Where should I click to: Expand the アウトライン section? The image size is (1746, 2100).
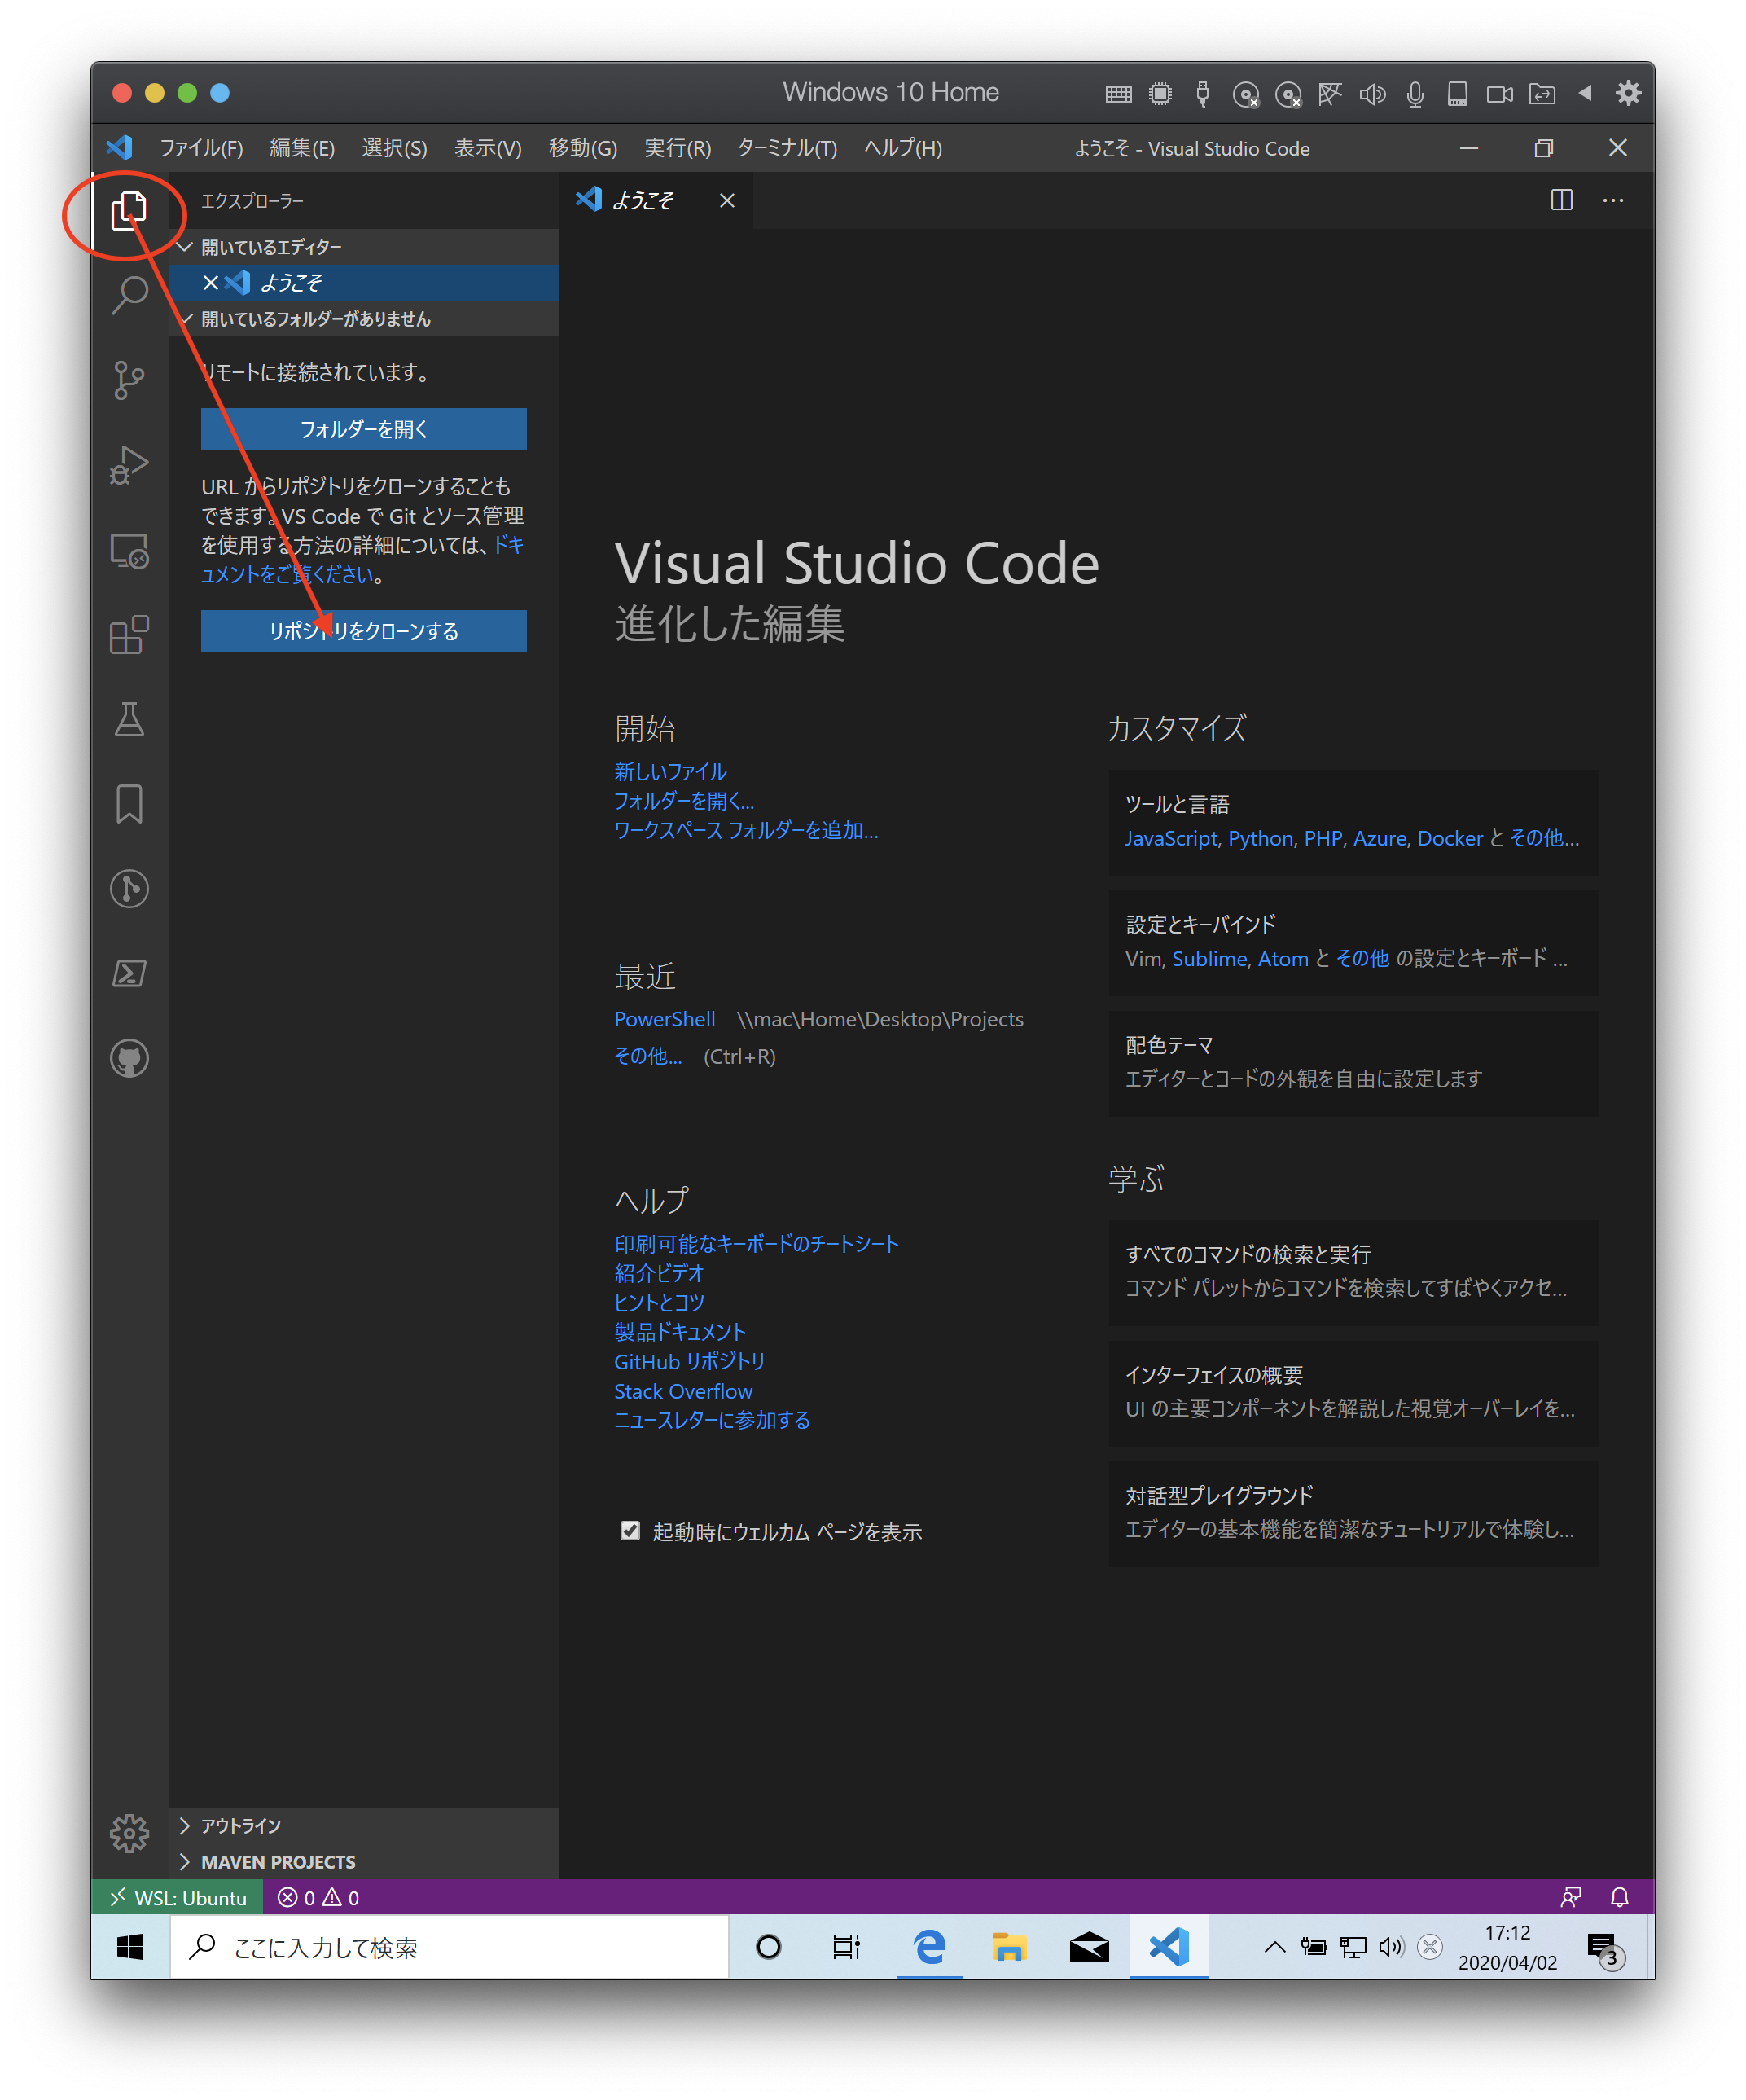tap(240, 1826)
